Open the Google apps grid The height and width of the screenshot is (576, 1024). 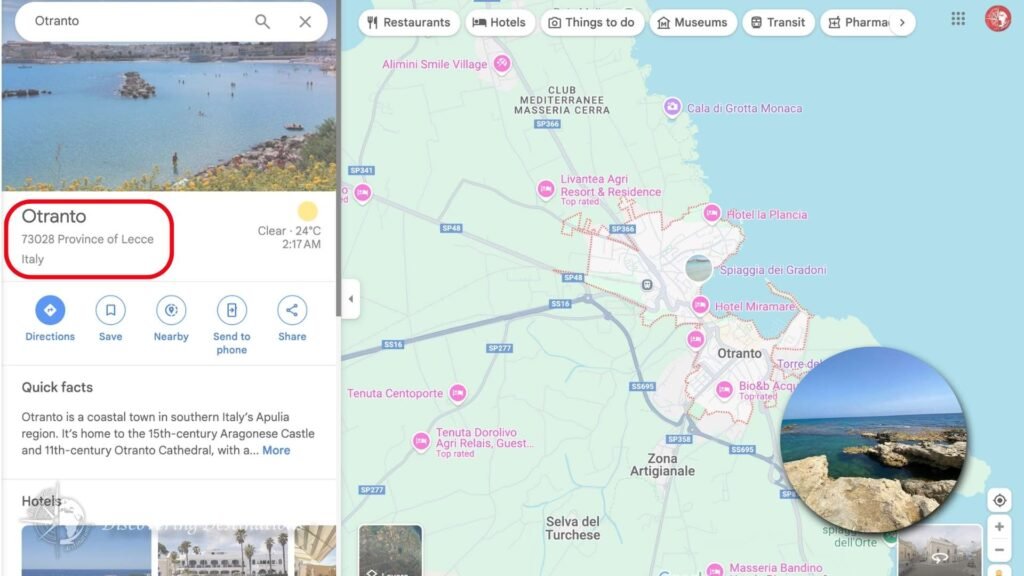coord(958,19)
